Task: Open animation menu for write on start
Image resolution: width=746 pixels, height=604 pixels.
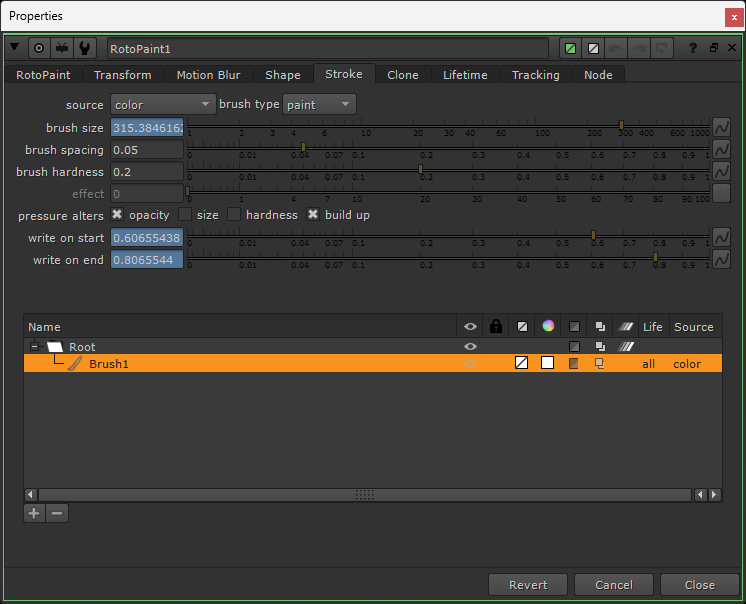Action: click(x=721, y=237)
